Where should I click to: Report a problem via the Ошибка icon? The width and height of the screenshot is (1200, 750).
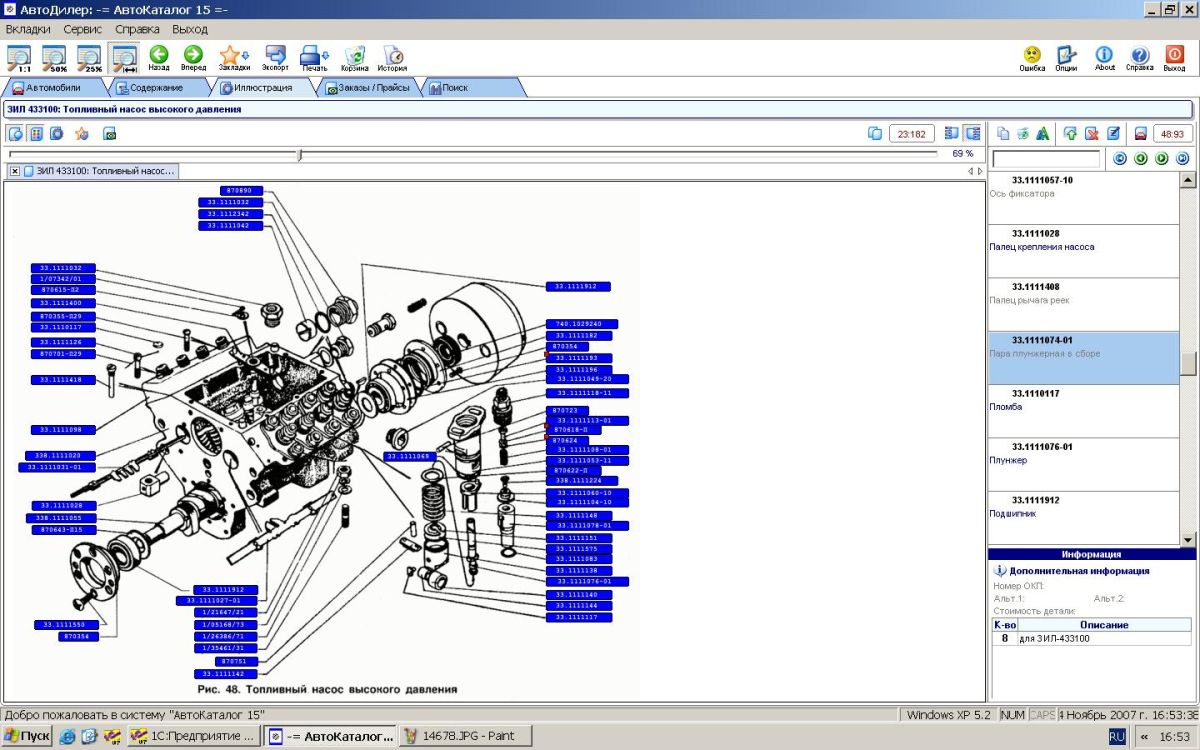1032,58
